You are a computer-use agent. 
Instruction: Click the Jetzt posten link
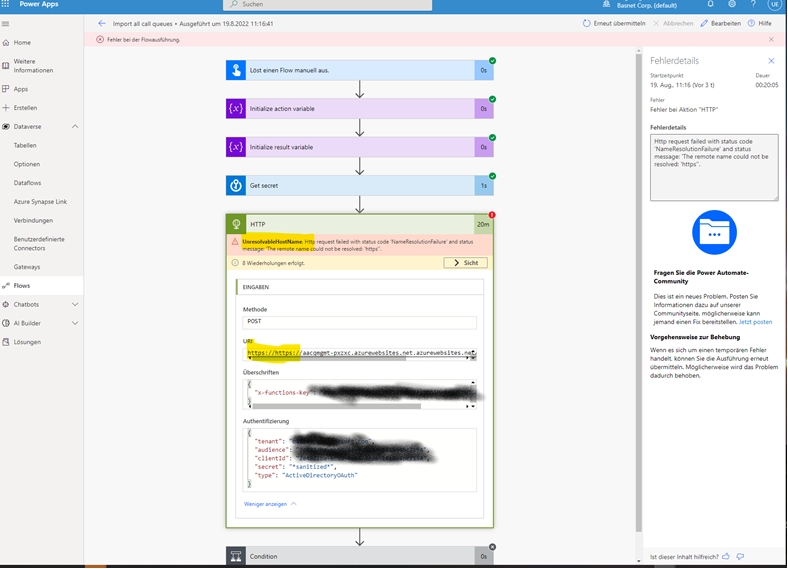tap(755, 322)
